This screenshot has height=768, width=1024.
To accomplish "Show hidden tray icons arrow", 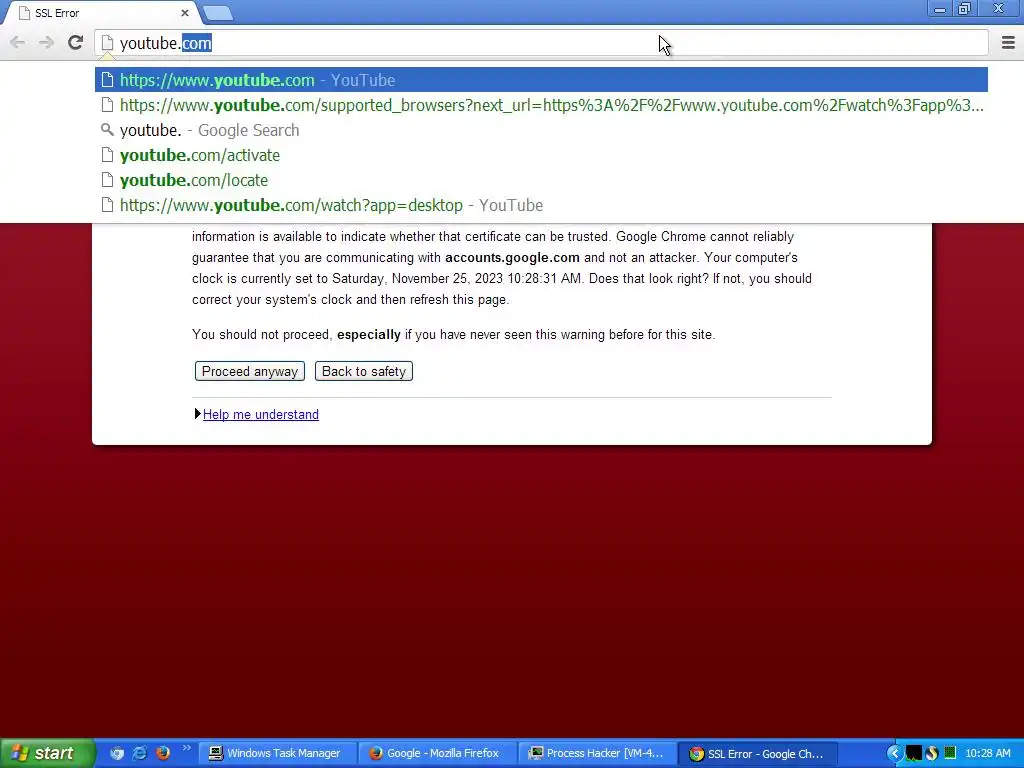I will pyautogui.click(x=894, y=753).
